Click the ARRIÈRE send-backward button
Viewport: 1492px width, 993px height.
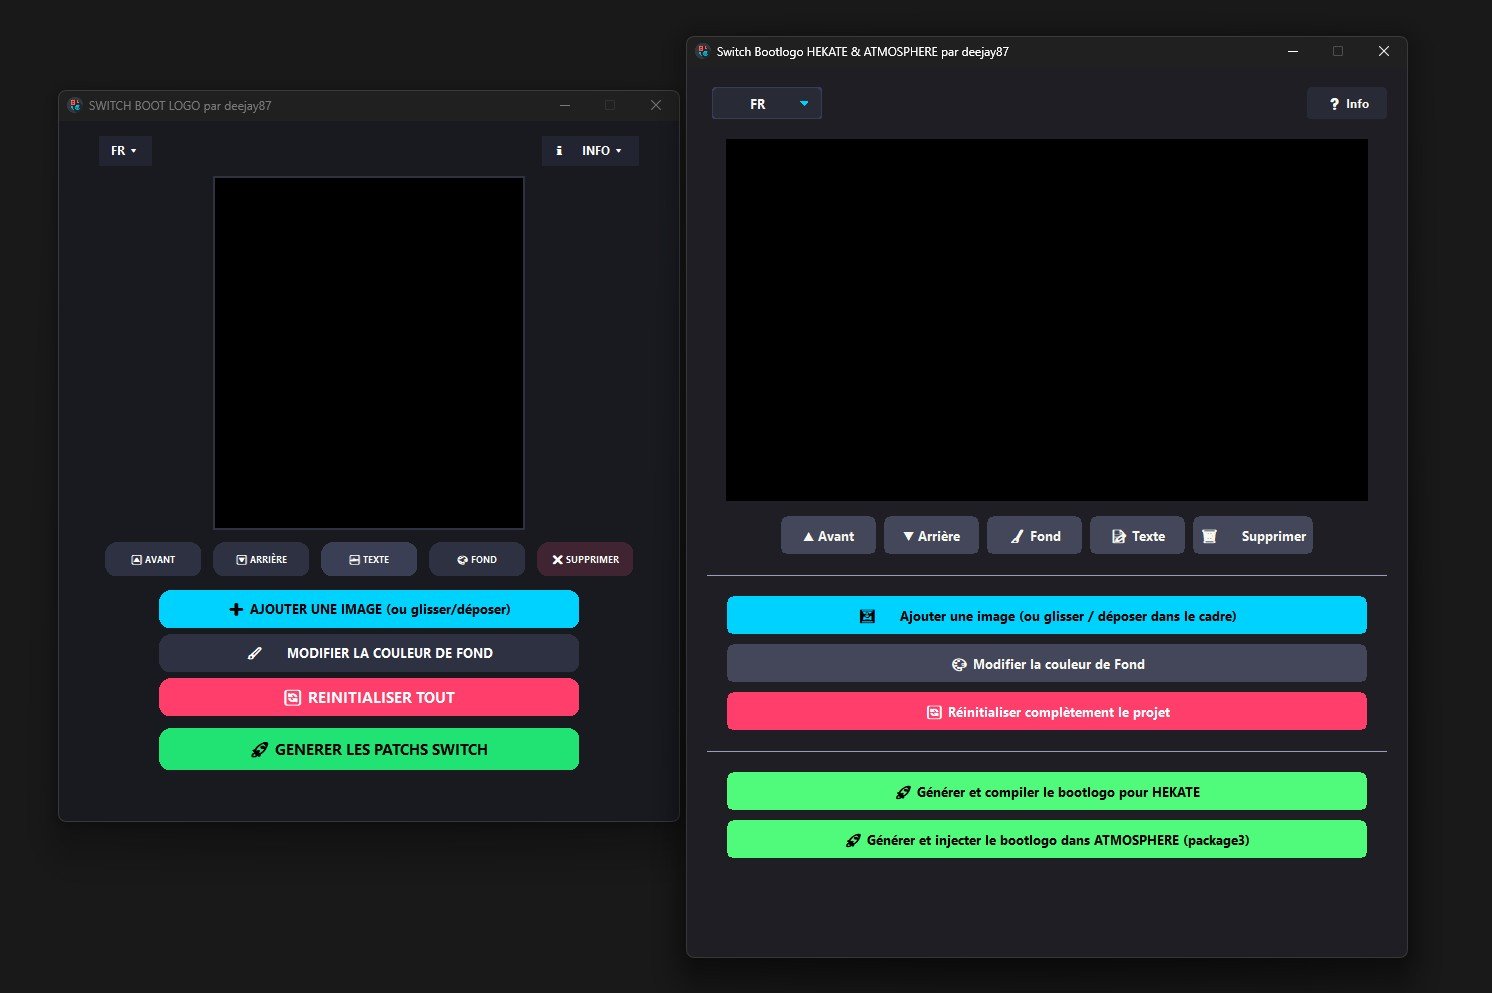[x=261, y=560]
